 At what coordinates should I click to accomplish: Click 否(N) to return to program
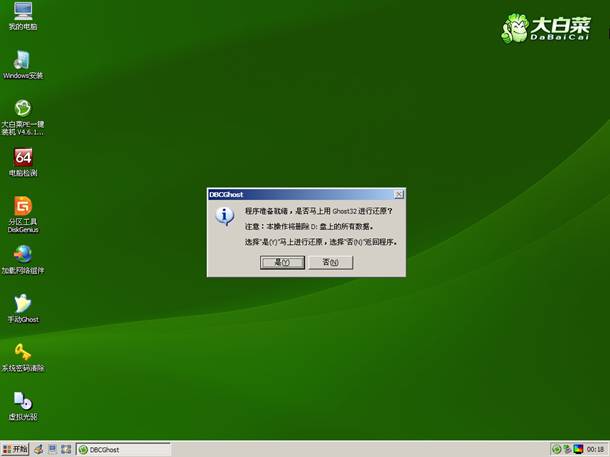330,262
